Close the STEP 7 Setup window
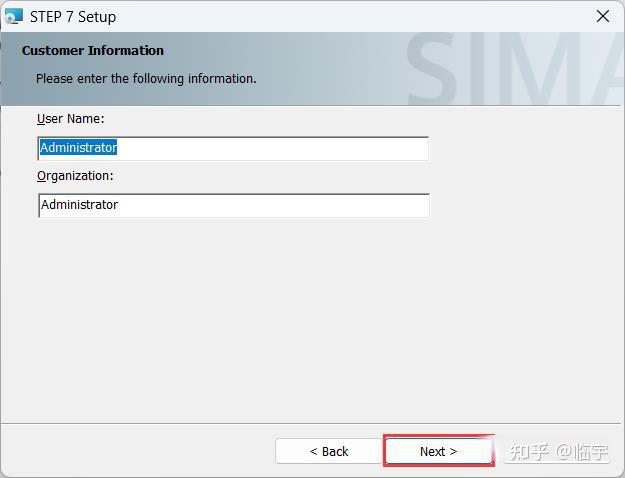 pyautogui.click(x=603, y=16)
